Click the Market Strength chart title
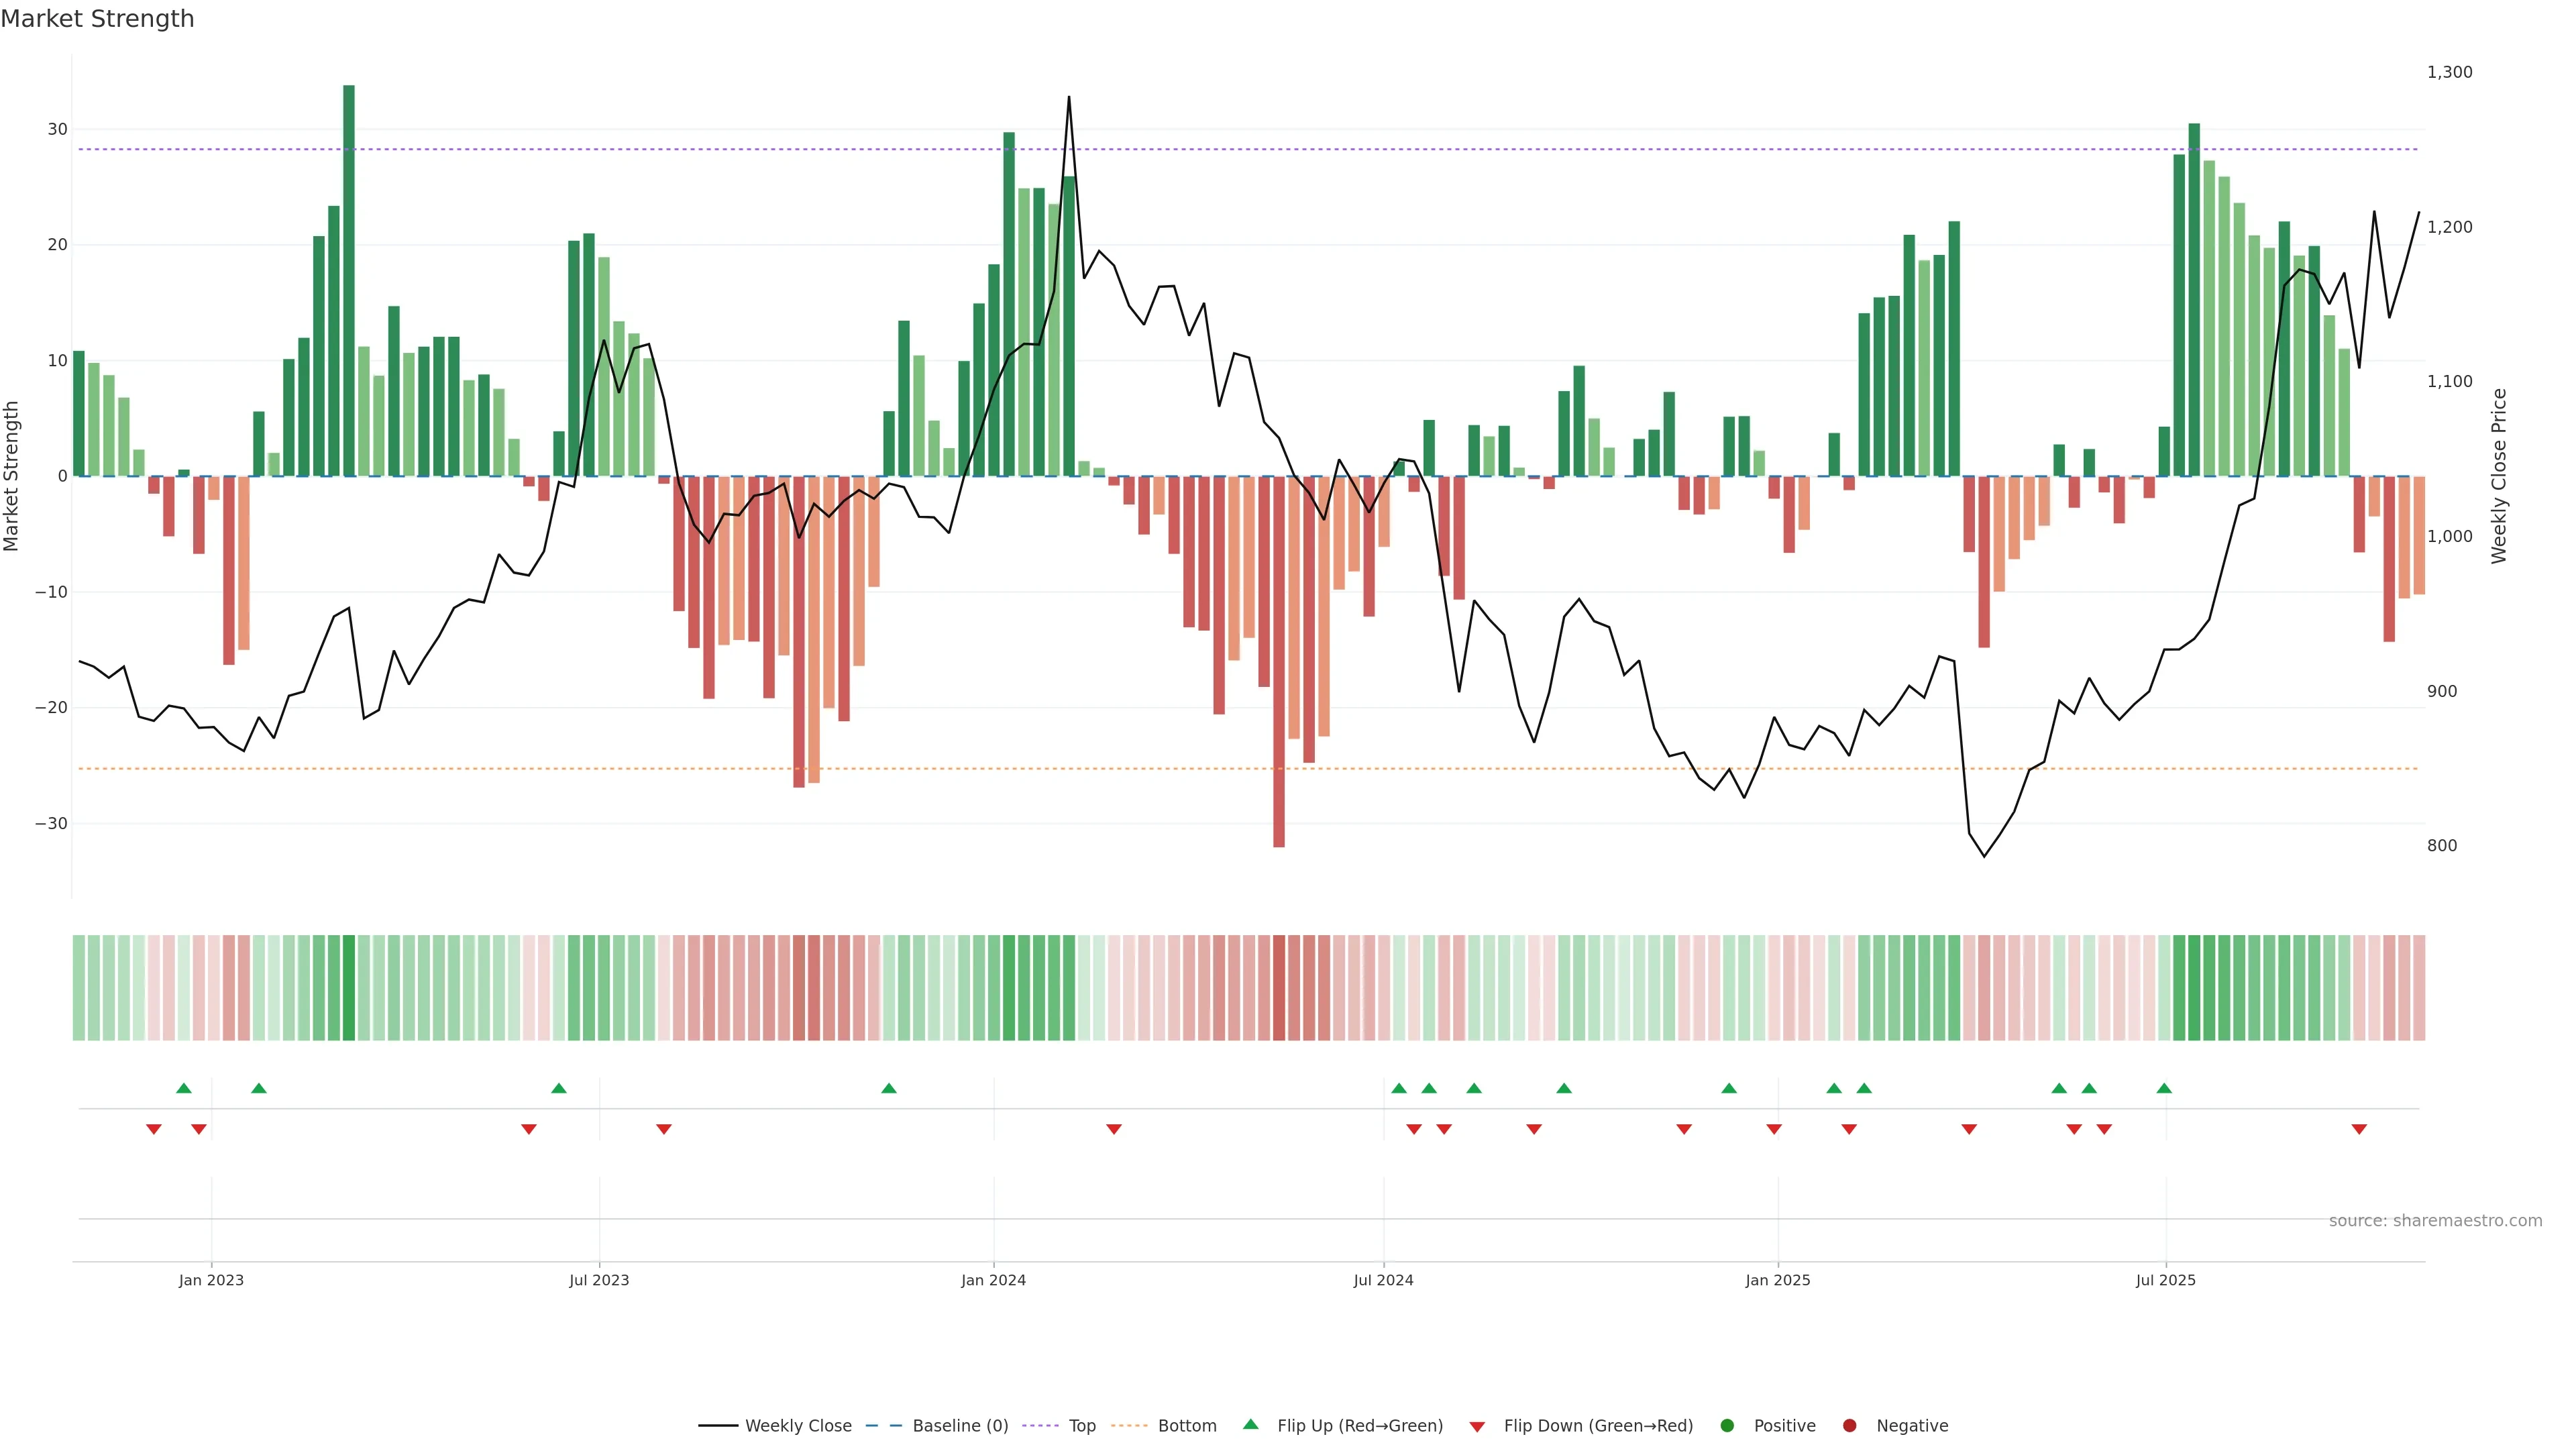 (97, 19)
